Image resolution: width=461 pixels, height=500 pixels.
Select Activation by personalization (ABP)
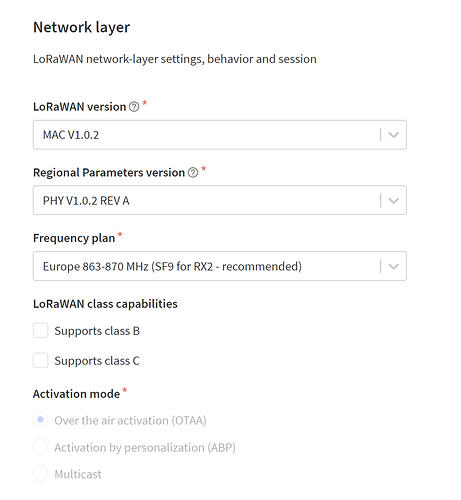[40, 447]
